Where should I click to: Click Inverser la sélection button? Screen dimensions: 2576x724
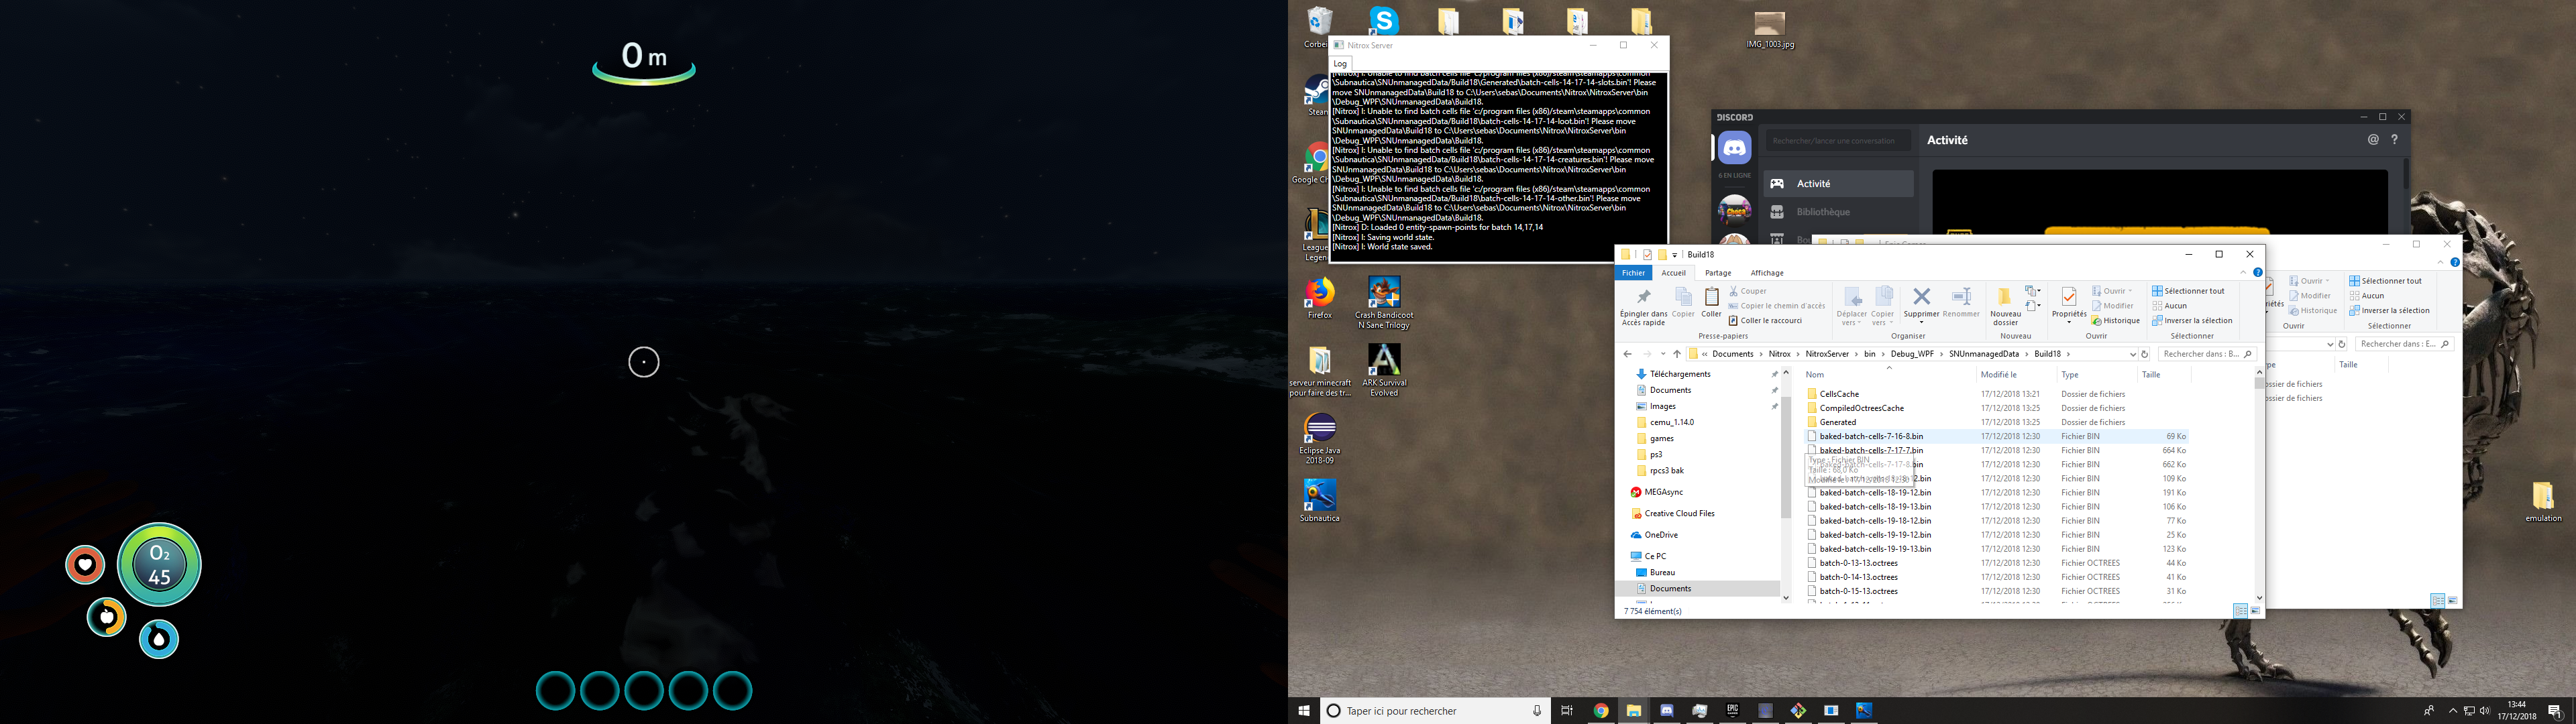click(x=2192, y=321)
